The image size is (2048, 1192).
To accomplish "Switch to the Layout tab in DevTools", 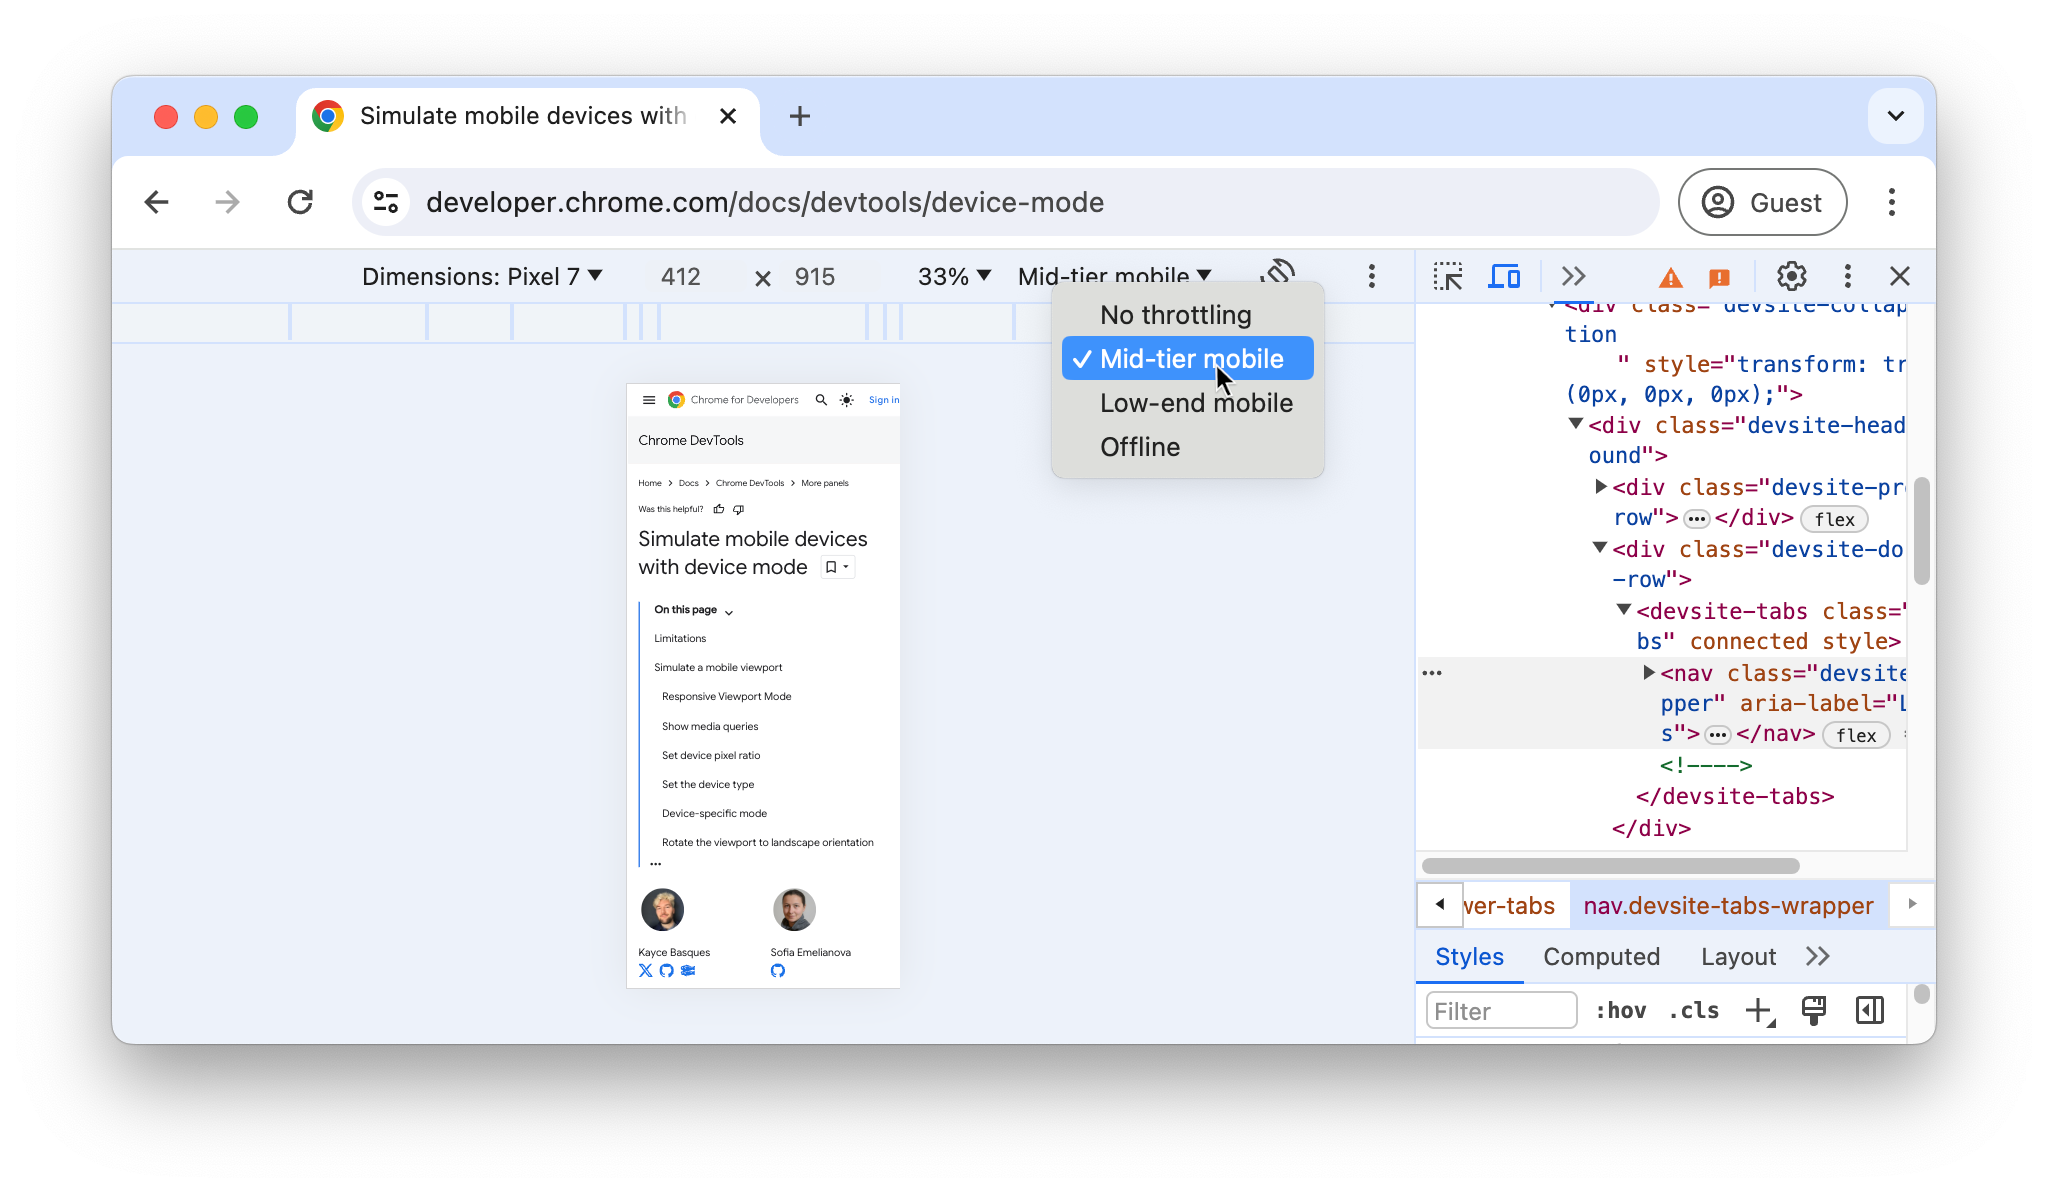I will [x=1737, y=955].
